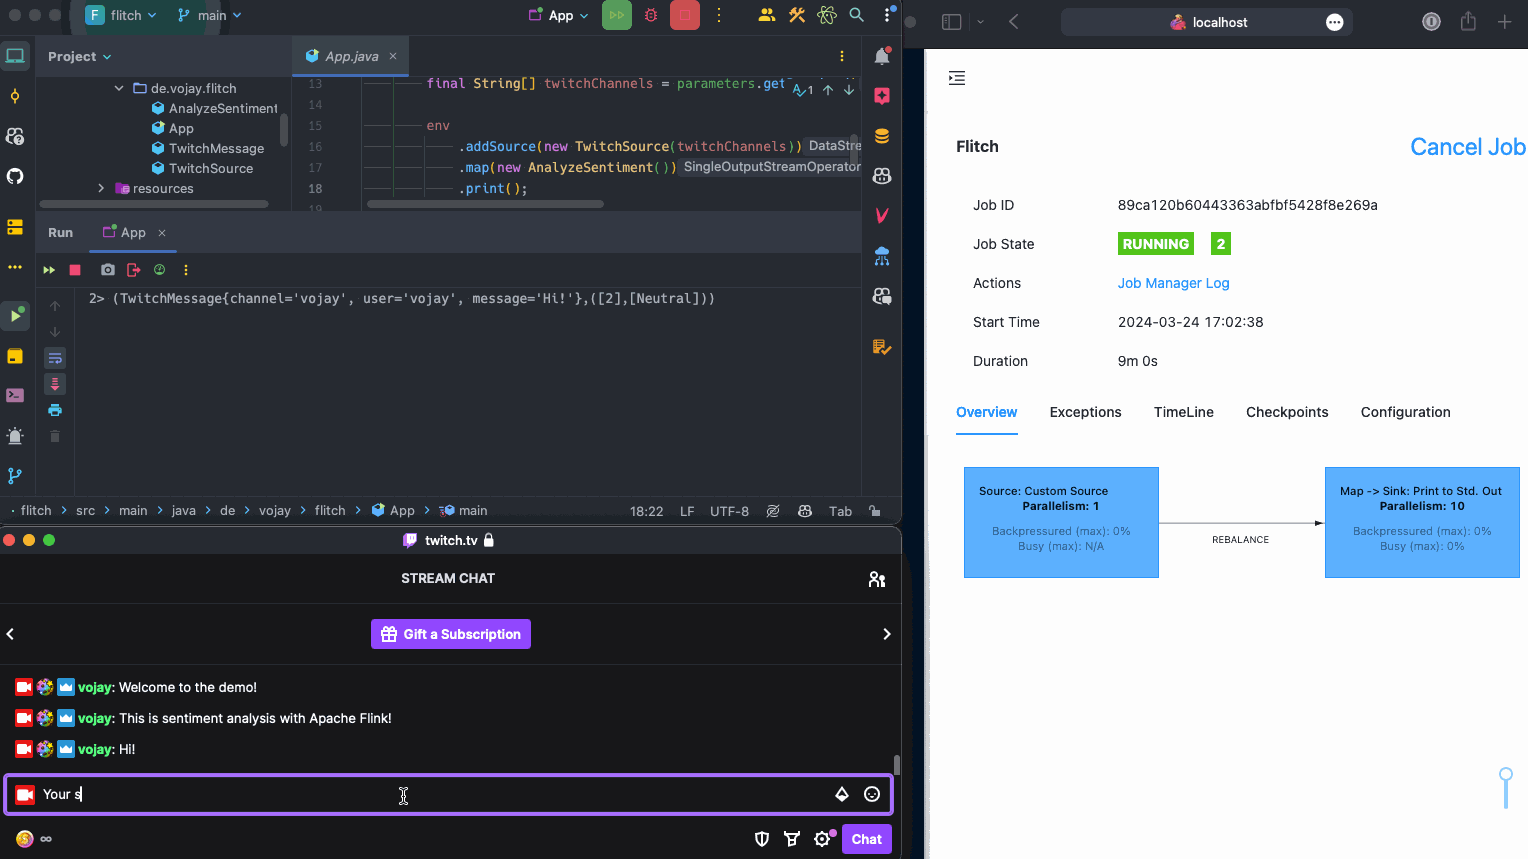
Task: Stop the running App process in IntelliJ toolbar
Action: (x=684, y=15)
